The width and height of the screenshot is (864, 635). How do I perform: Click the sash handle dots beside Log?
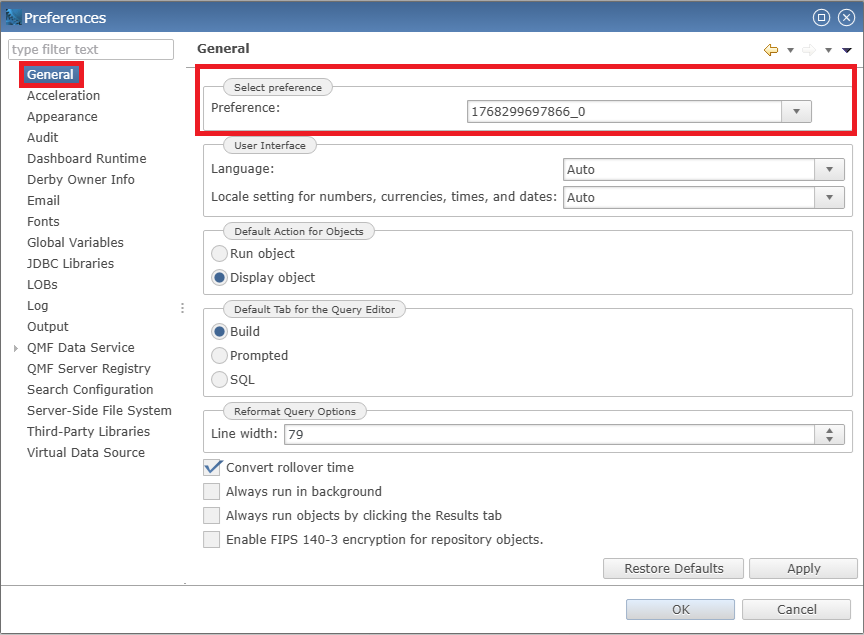coord(182,308)
